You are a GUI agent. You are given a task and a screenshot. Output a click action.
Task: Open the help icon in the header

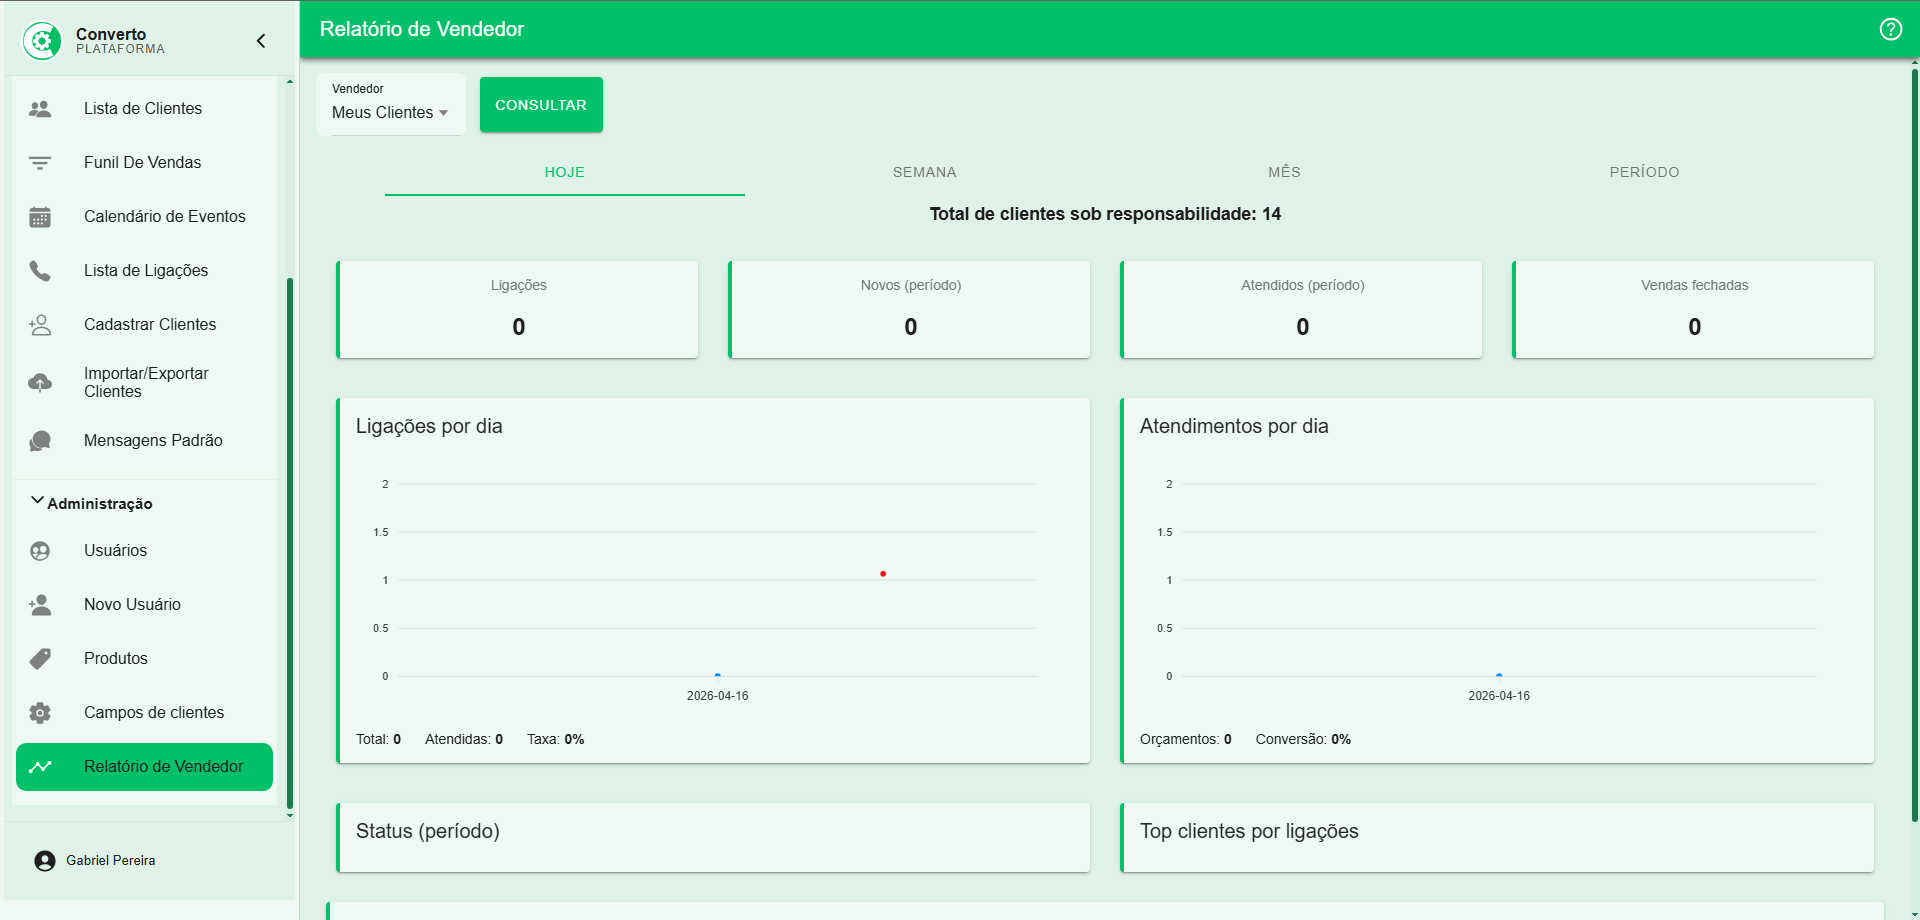[1890, 30]
